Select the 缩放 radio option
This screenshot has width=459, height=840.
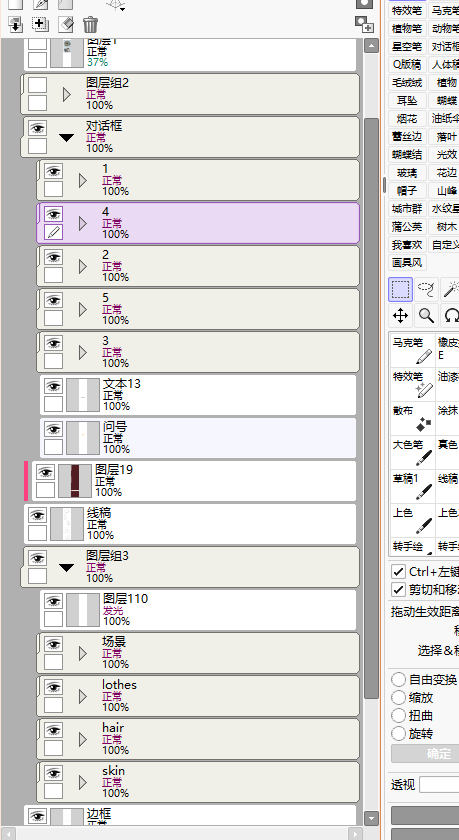point(398,698)
